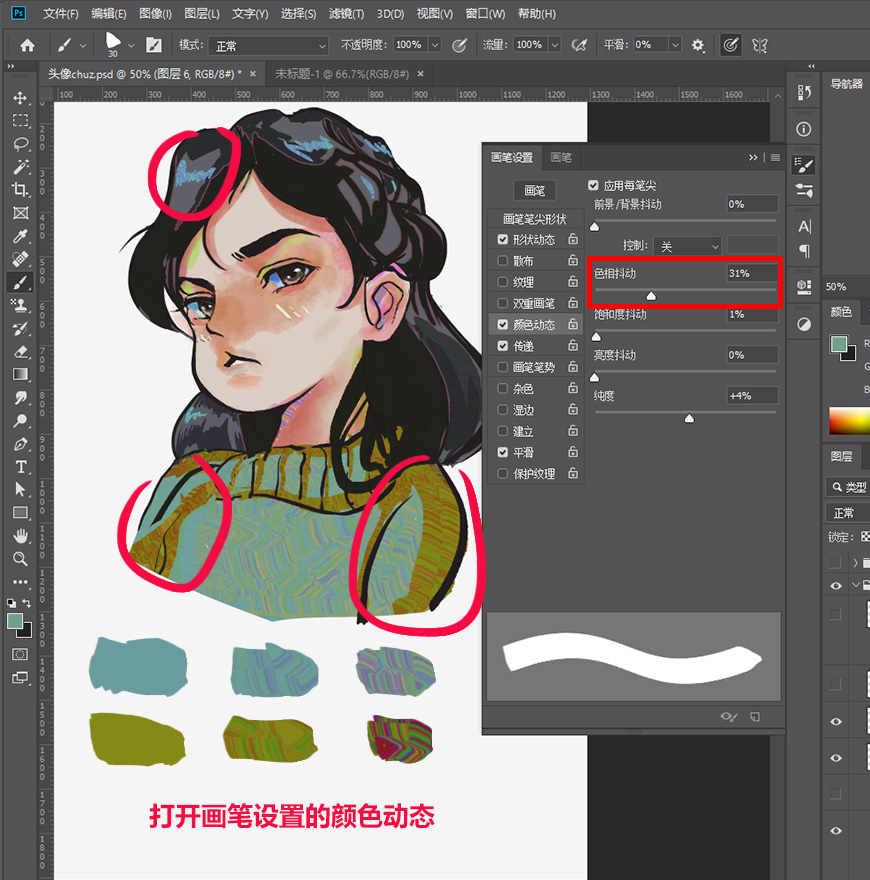This screenshot has width=870, height=880.
Task: Select the Hand tool
Action: point(20,536)
